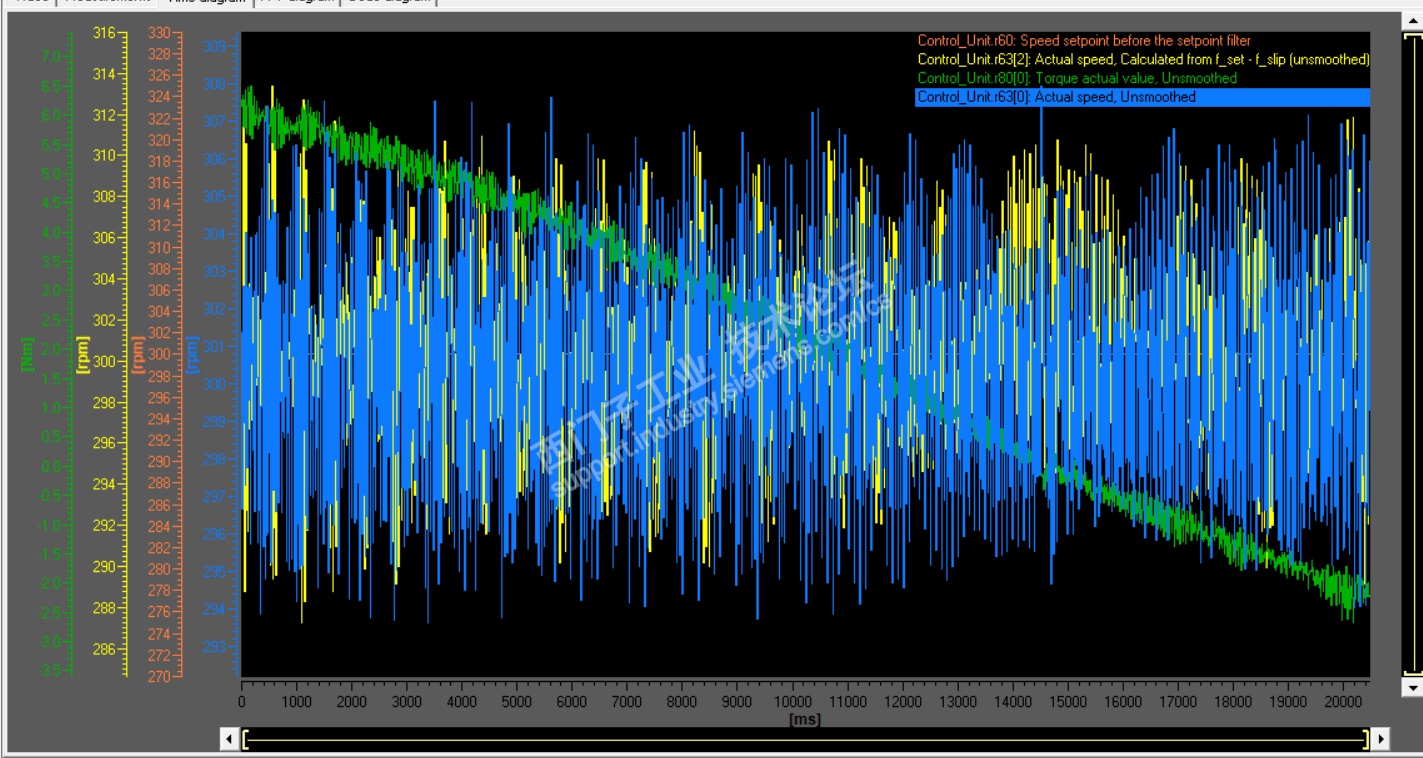Open the Measurement tab
The height and width of the screenshot is (758, 1423).
coord(107,2)
